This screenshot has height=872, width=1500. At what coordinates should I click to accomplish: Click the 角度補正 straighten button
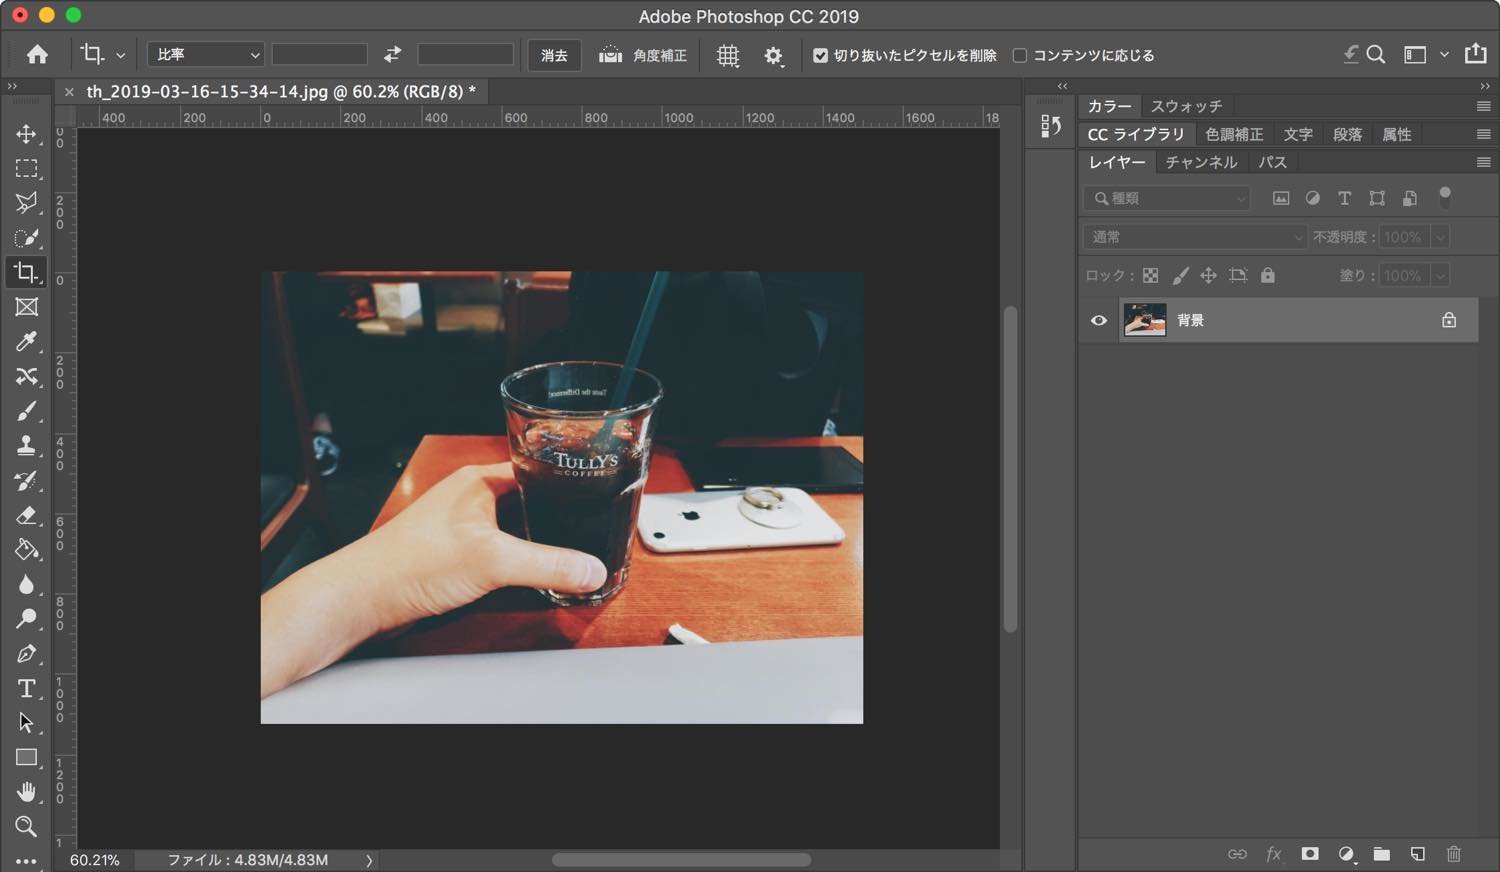click(x=643, y=55)
